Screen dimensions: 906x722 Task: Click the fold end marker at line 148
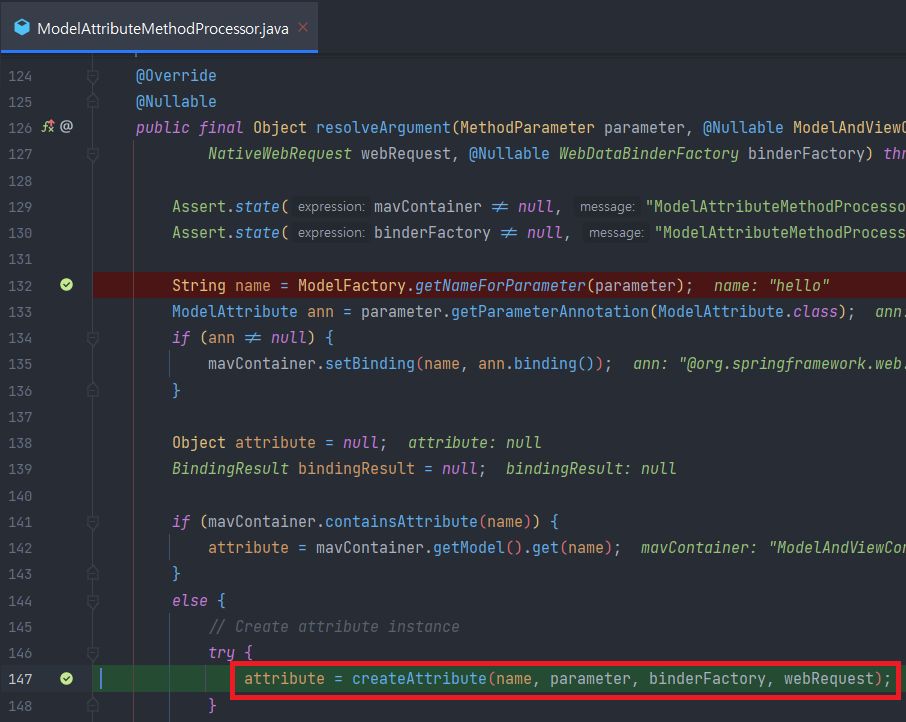pyautogui.click(x=92, y=705)
